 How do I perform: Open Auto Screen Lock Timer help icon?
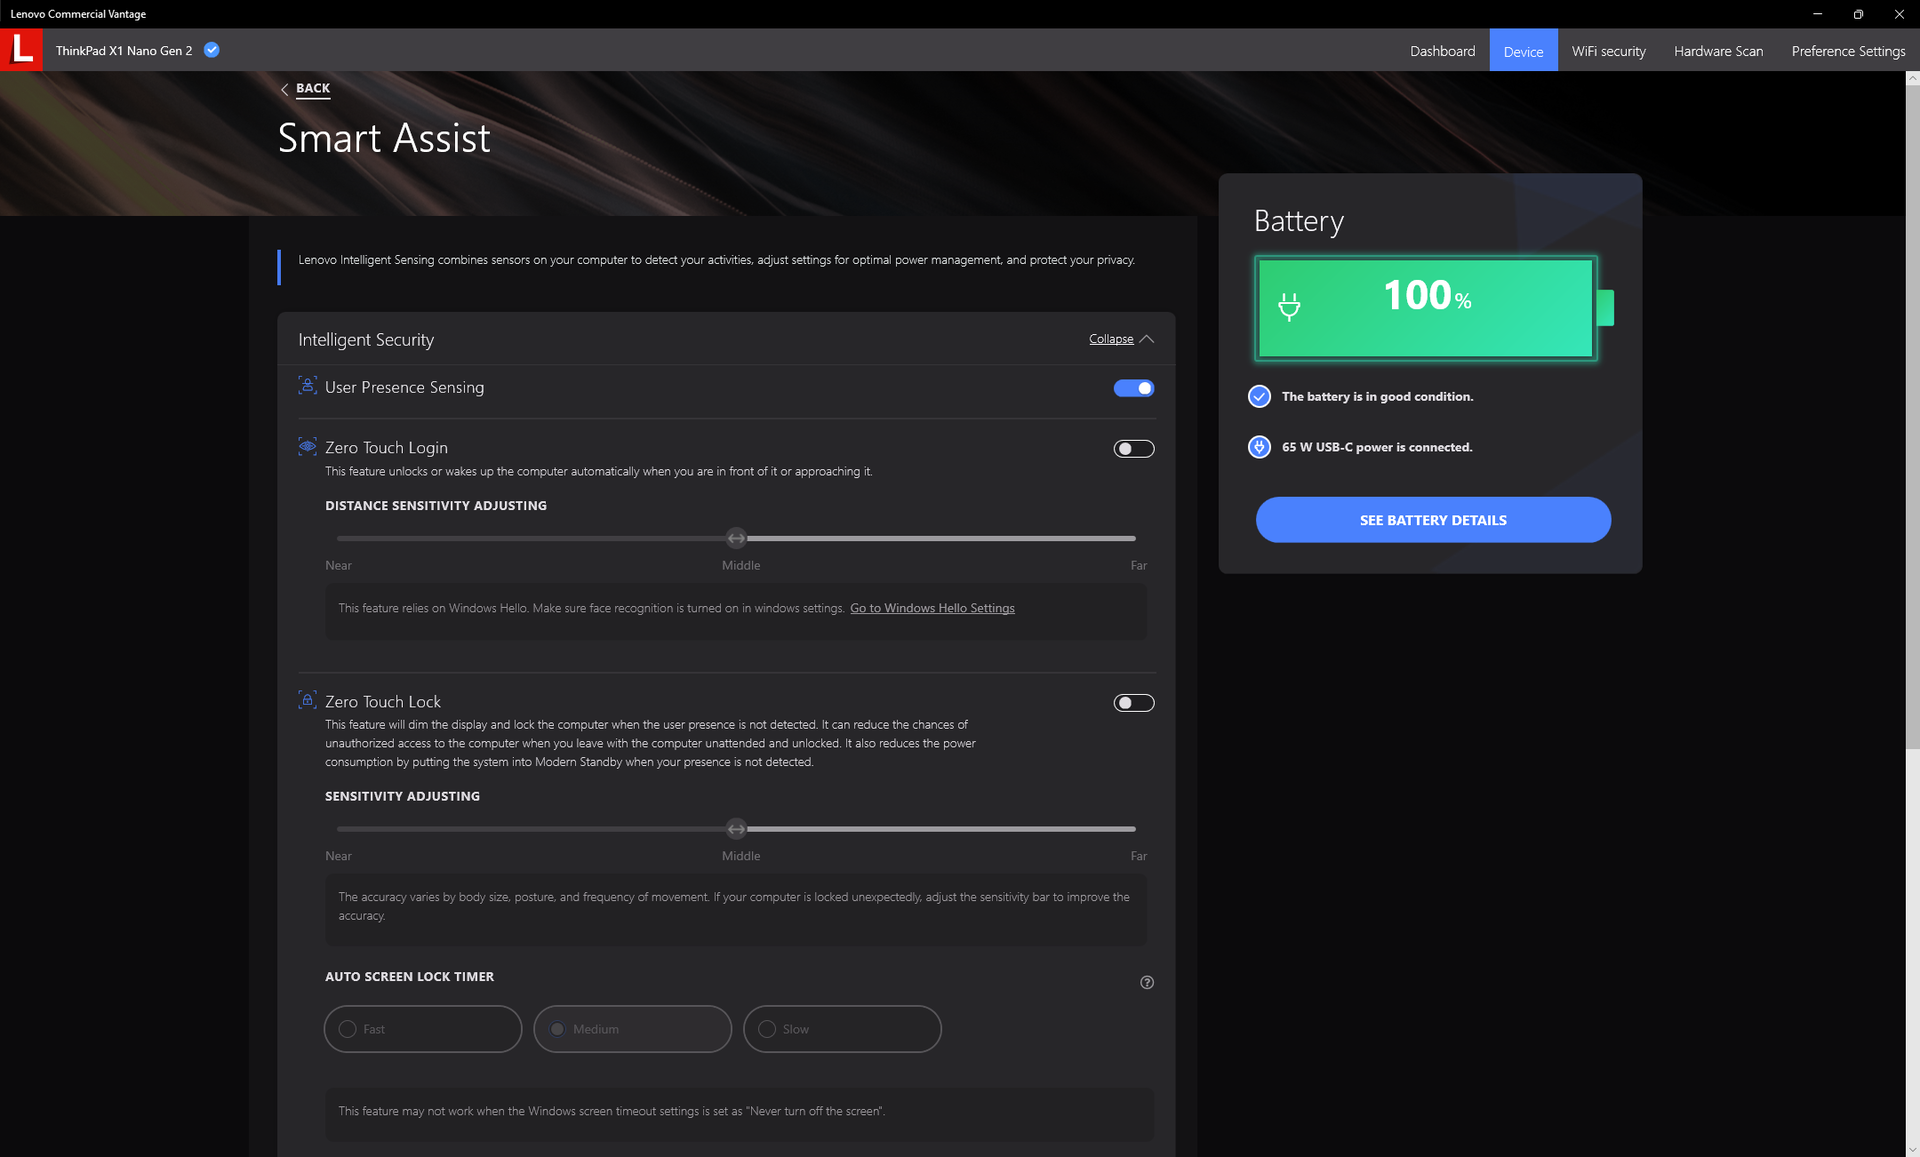[1146, 982]
